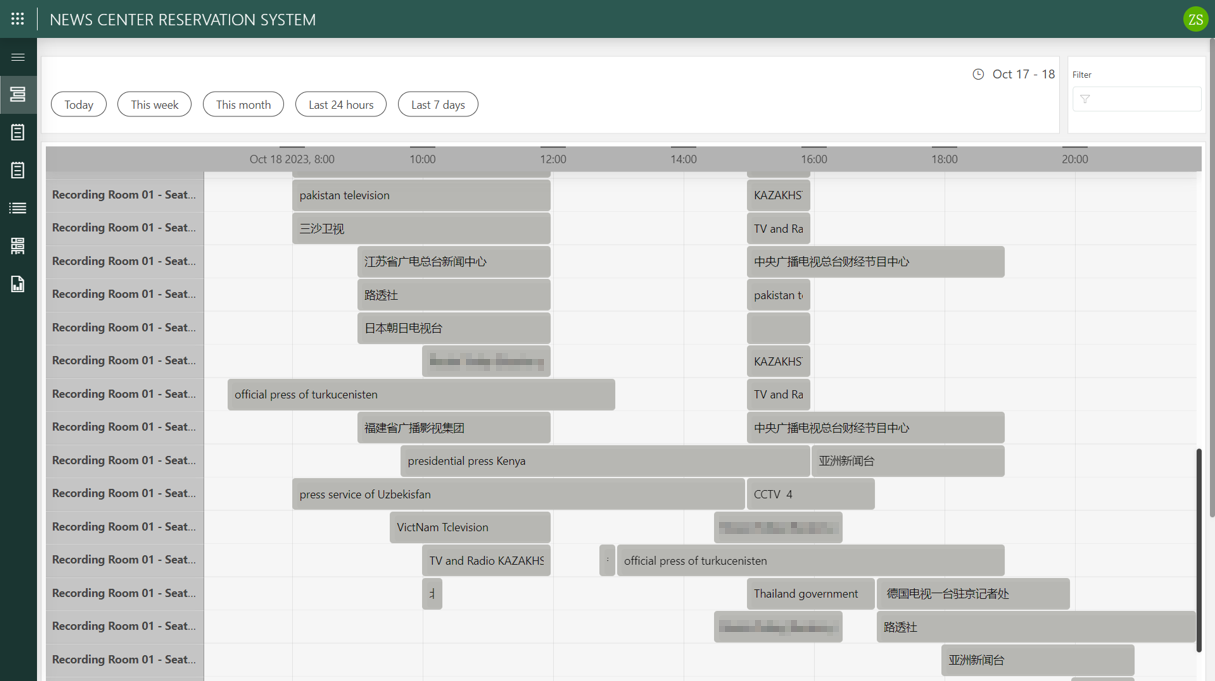Open the app launcher grid icon

point(18,19)
